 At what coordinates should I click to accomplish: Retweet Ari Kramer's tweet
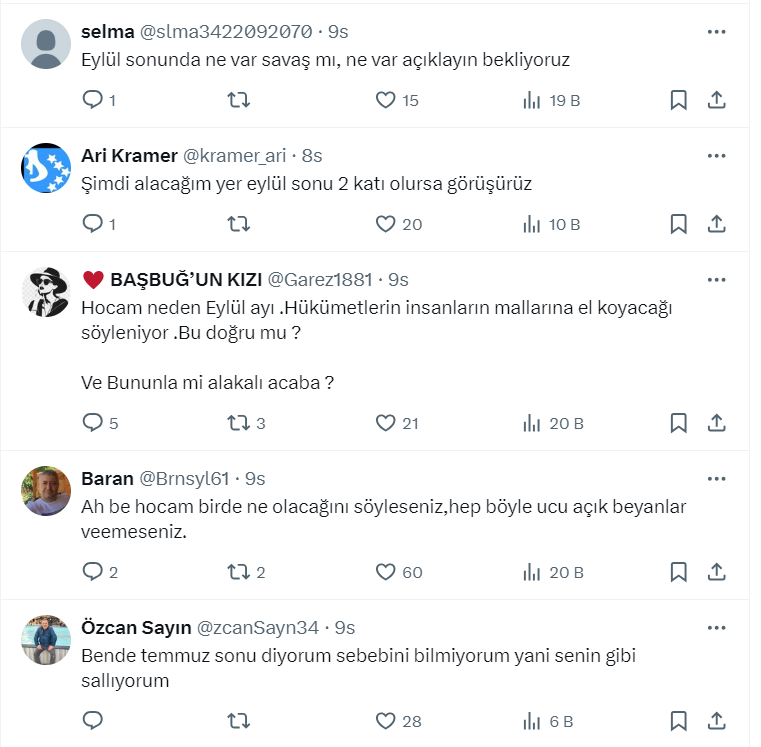pyautogui.click(x=239, y=224)
